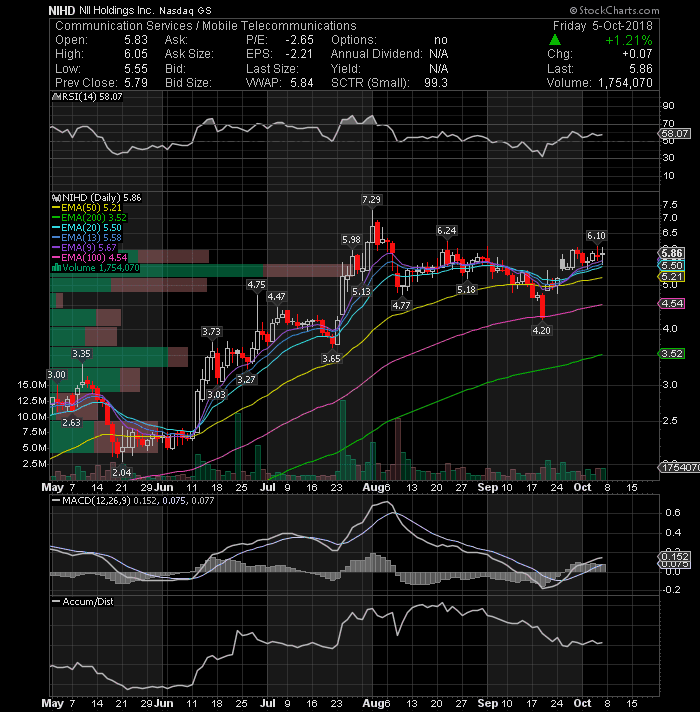Click the 3.52 EMA200 axis tag
Image resolution: width=700 pixels, height=712 pixels.
[672, 353]
